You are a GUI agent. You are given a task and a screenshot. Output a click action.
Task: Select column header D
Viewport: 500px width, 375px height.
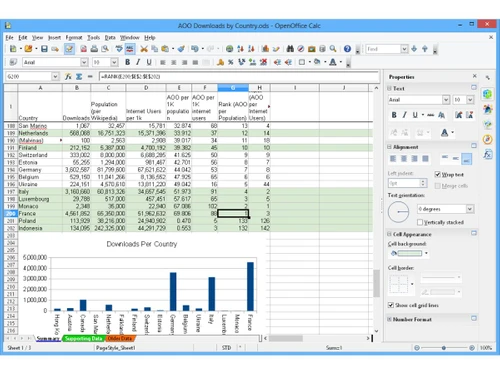click(x=146, y=88)
